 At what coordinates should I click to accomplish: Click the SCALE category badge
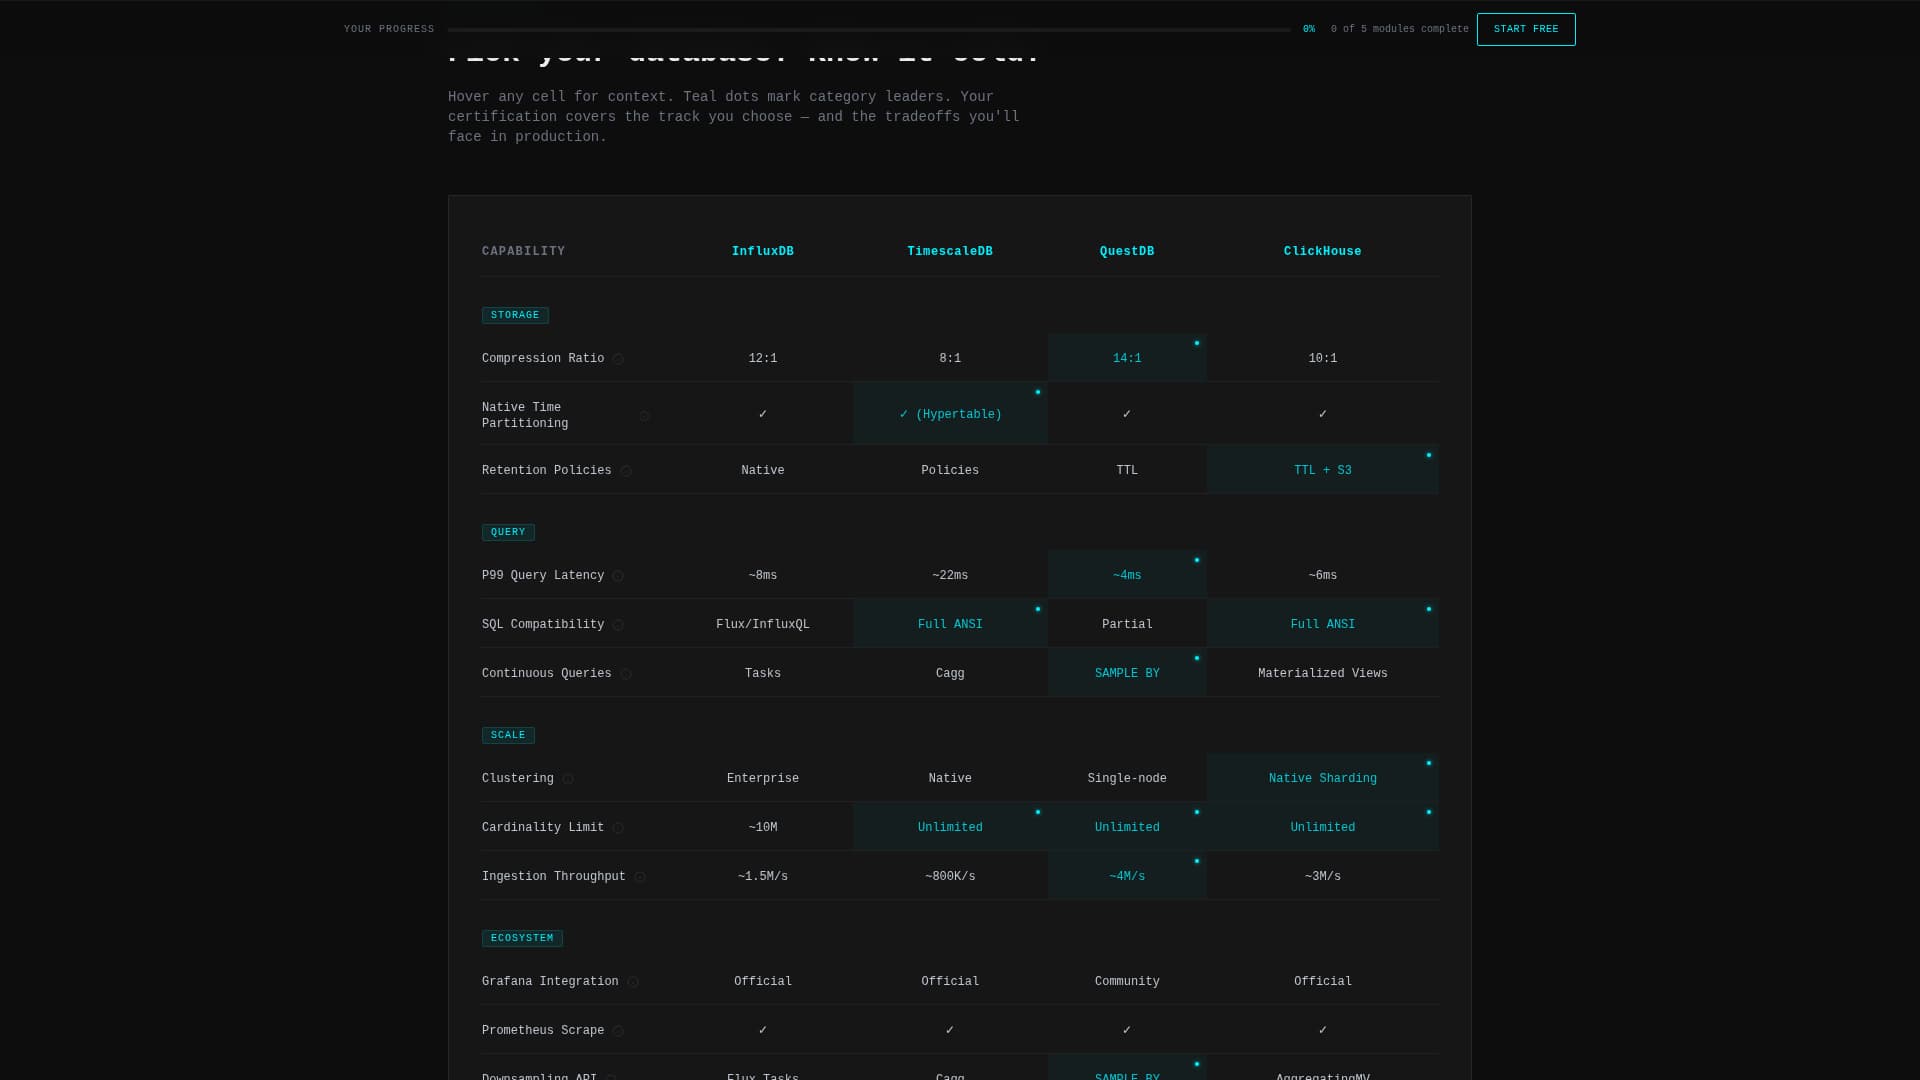pos(508,735)
